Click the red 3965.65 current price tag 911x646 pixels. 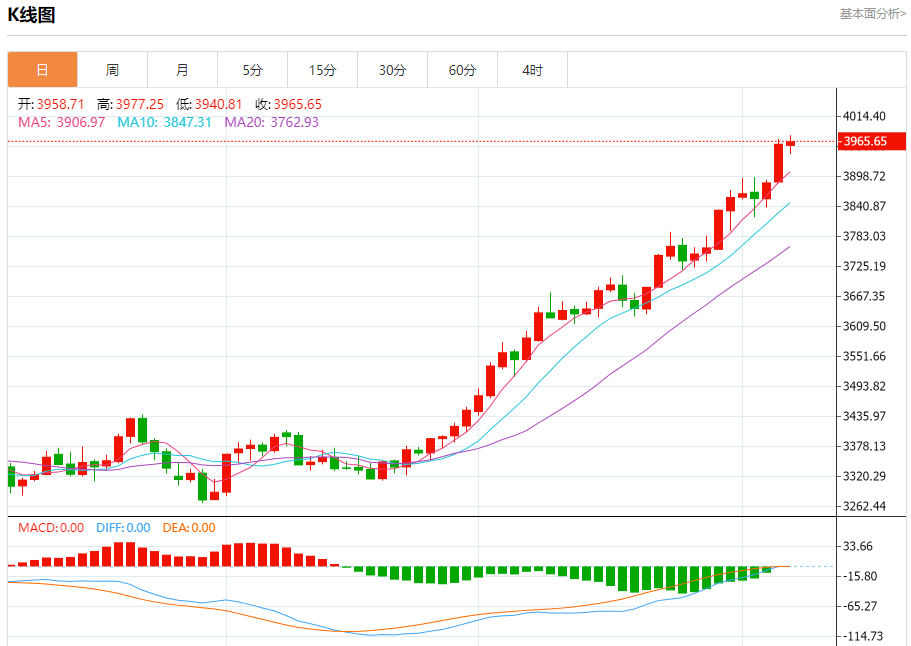click(865, 142)
